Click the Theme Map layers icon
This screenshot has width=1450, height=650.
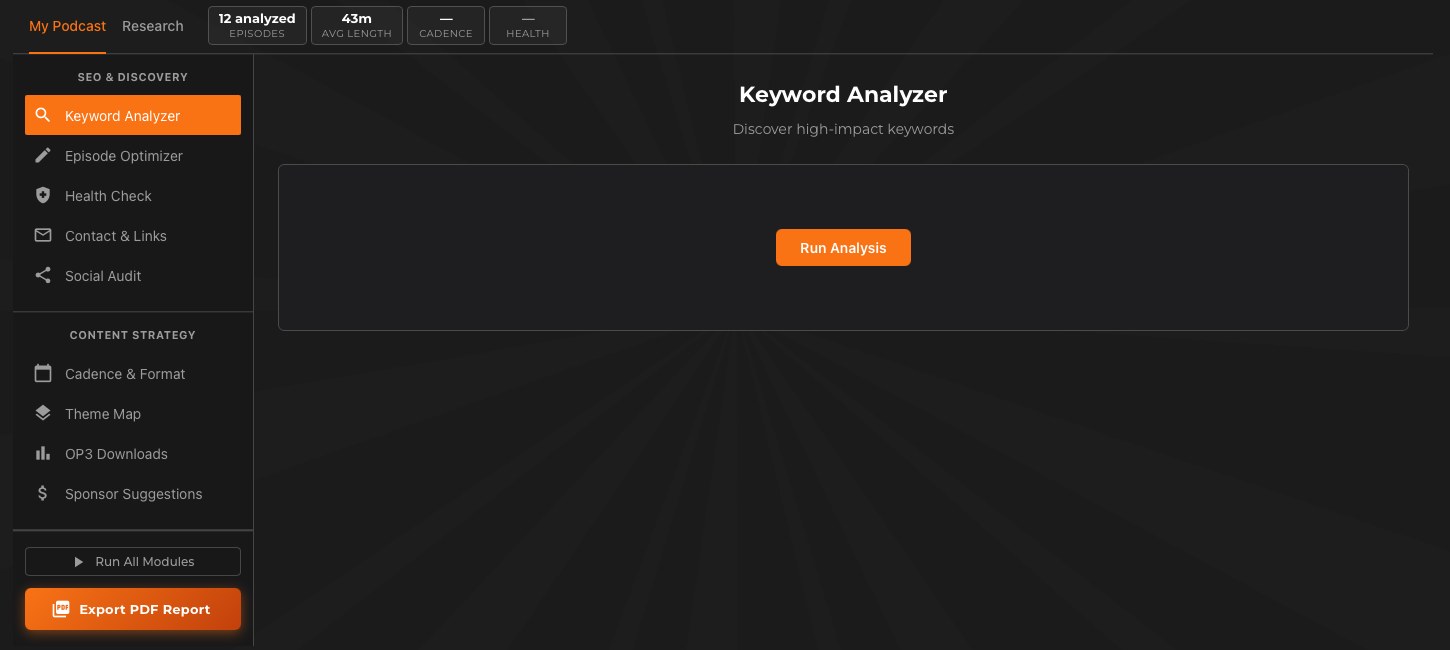coord(43,413)
